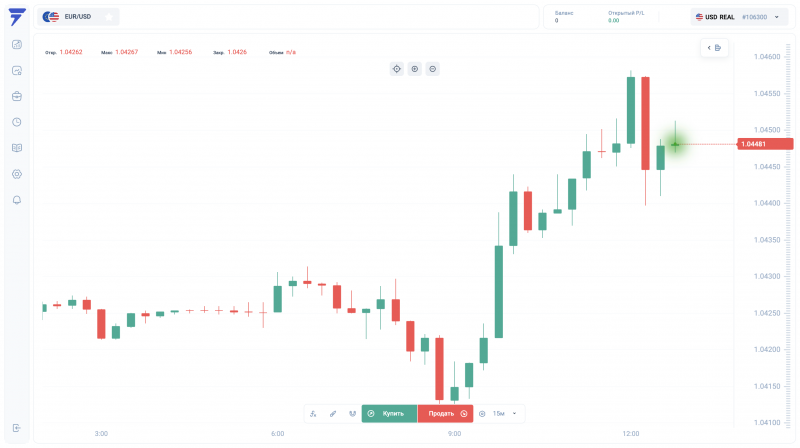Open the notifications bell icon

17,200
